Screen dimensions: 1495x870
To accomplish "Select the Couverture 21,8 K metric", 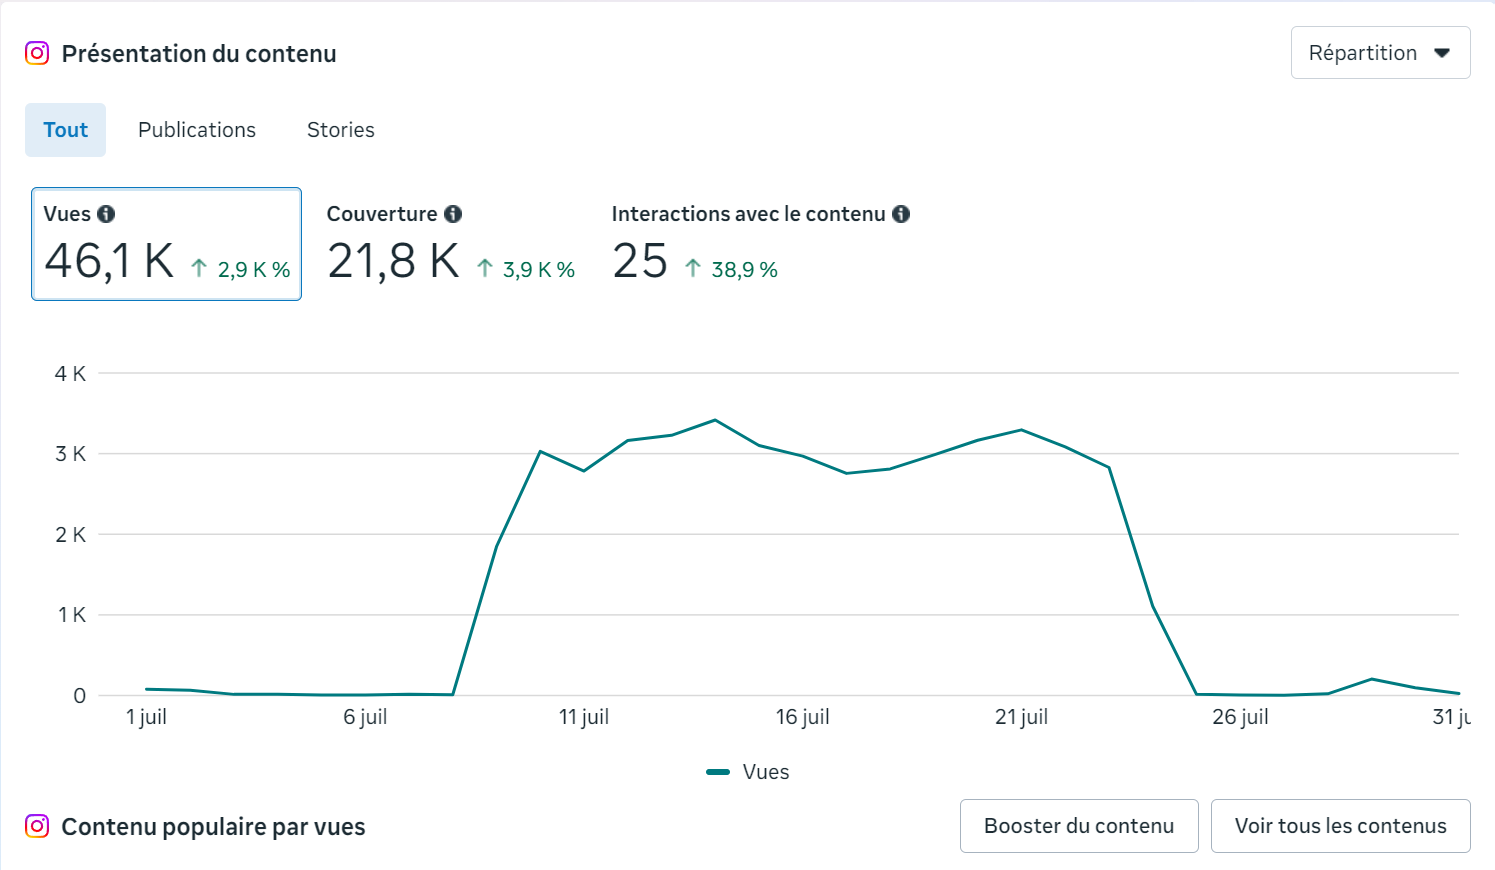I will 450,244.
